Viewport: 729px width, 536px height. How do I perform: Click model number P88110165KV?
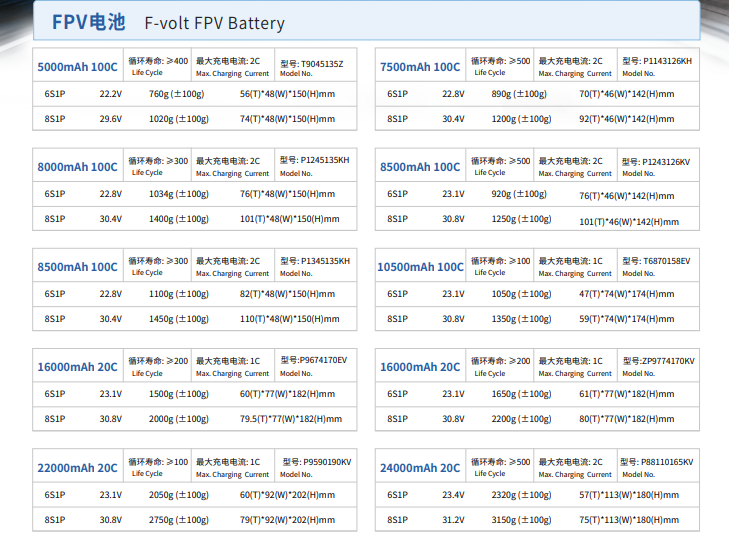point(667,462)
